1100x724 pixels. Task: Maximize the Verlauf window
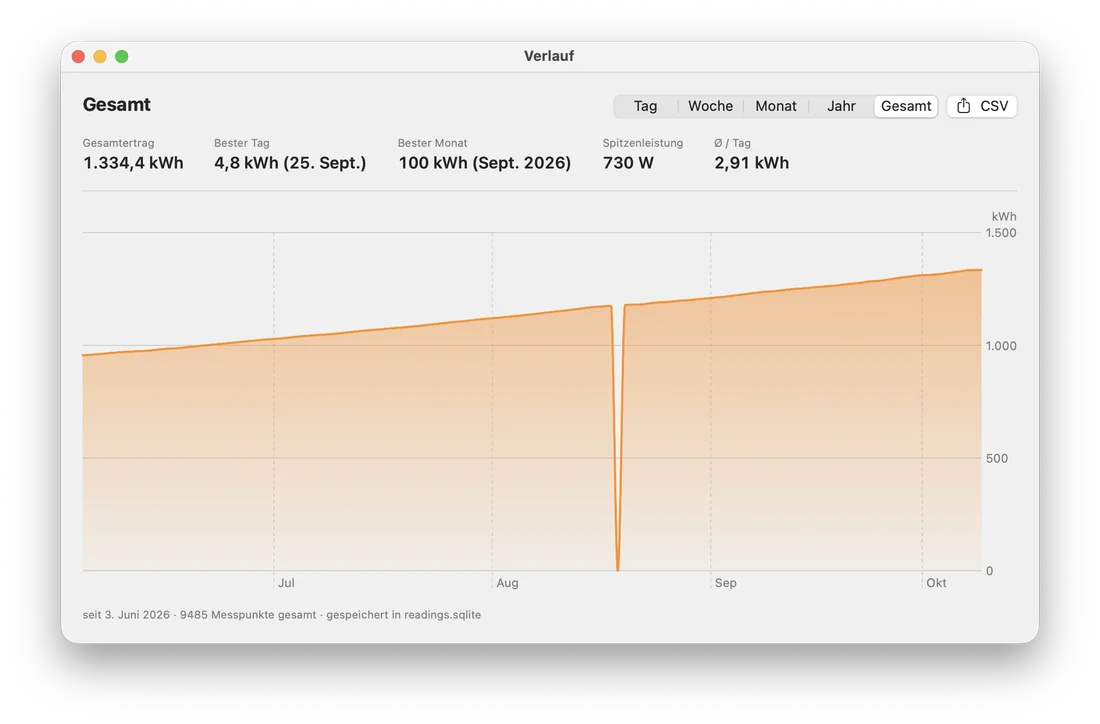click(122, 56)
